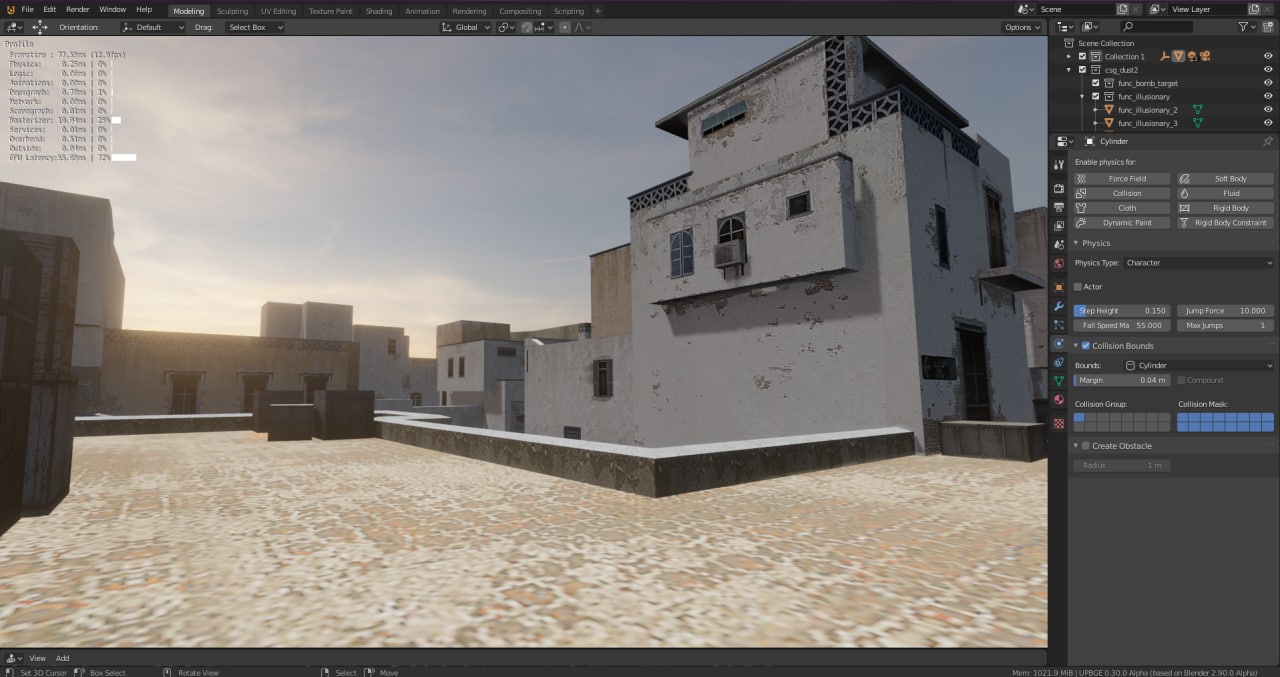Open the Tool properties tab icon
Screen dimensions: 1280x677
click(1059, 164)
